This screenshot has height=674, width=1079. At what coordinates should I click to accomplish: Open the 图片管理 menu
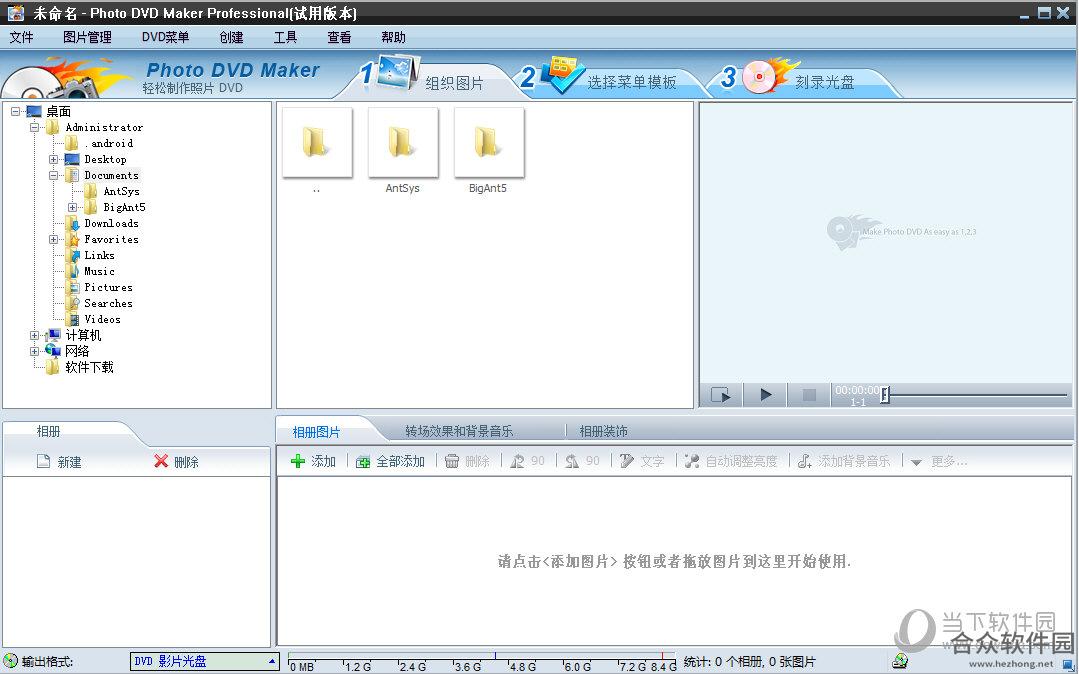click(x=87, y=37)
